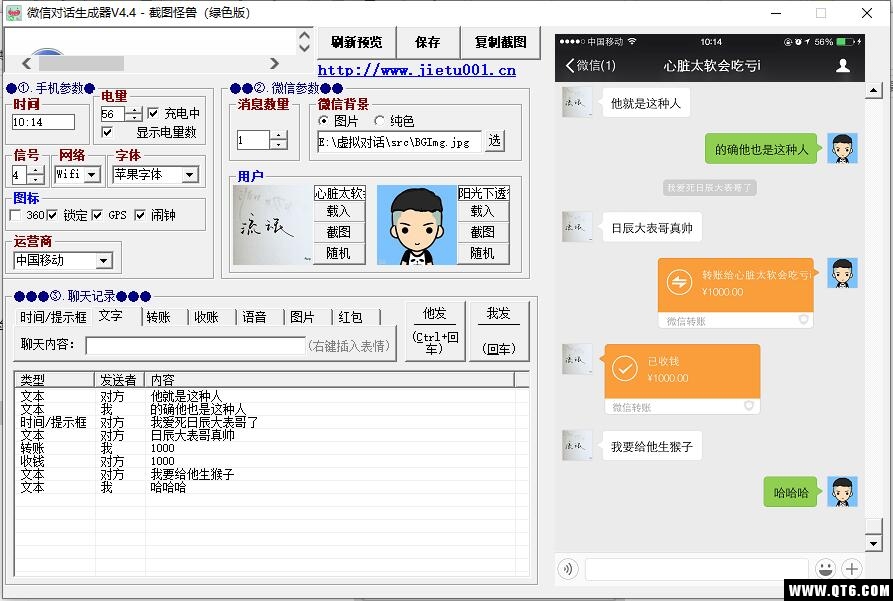The height and width of the screenshot is (601, 893).
Task: Click the 聊天内容 text input field
Action: 195,345
